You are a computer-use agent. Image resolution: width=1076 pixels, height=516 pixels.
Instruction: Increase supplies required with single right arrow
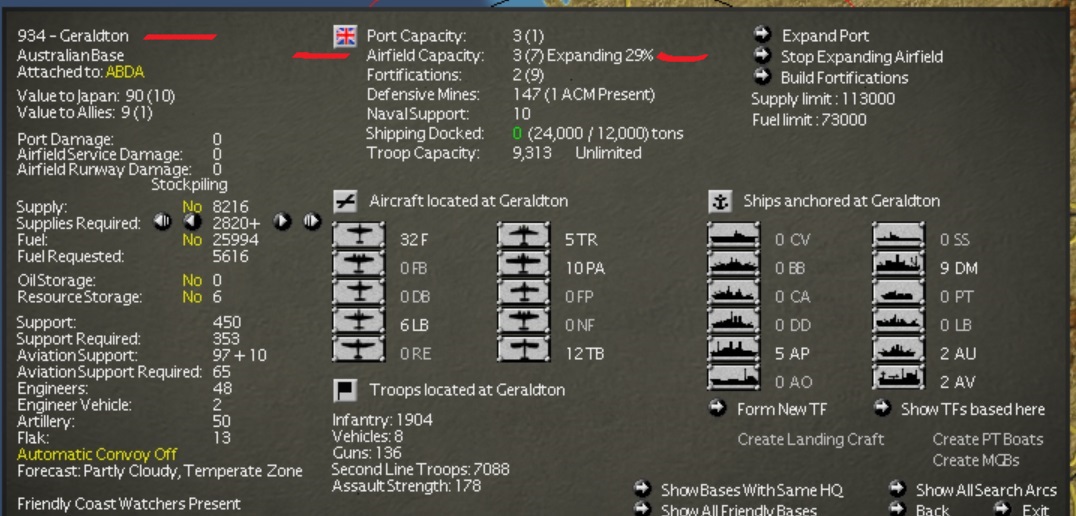(x=282, y=222)
